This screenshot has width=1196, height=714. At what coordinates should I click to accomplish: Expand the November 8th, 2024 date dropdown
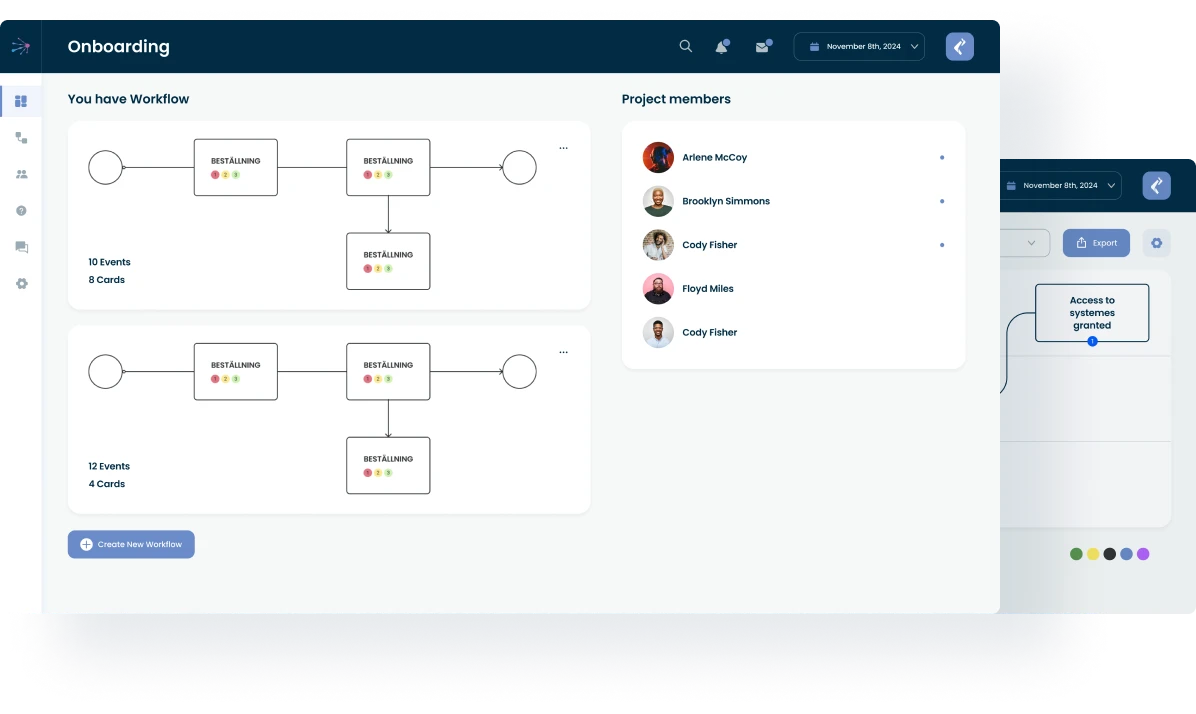(x=859, y=47)
